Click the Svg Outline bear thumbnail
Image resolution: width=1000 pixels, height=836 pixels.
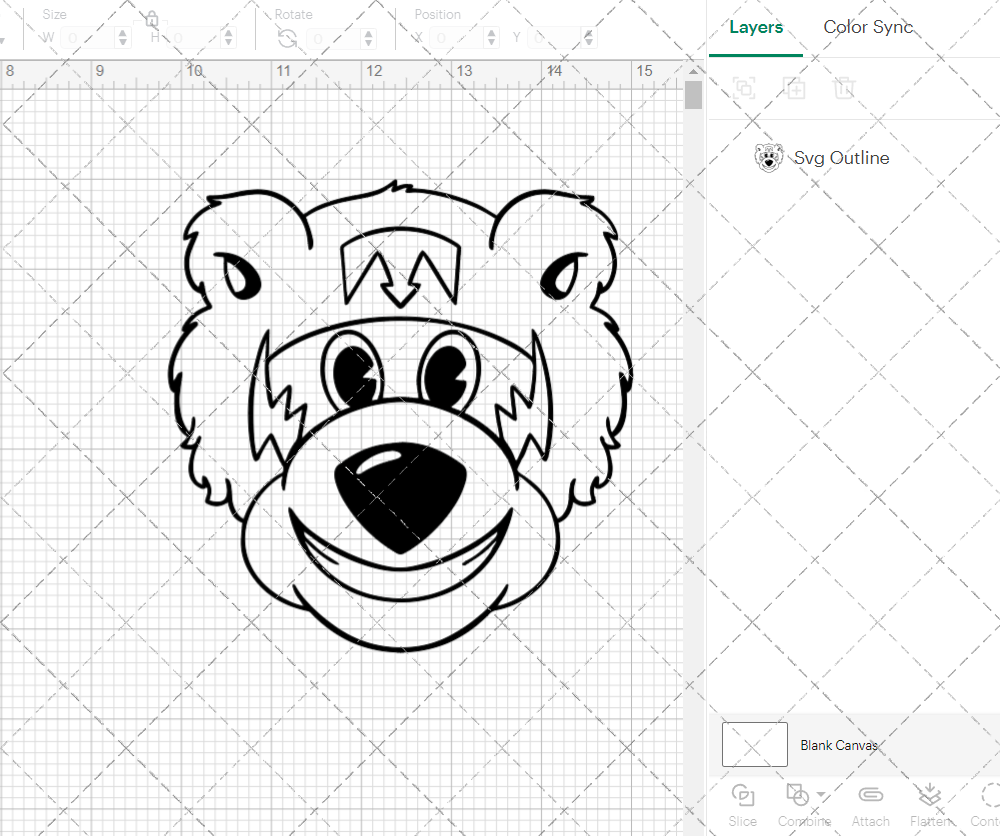point(768,158)
